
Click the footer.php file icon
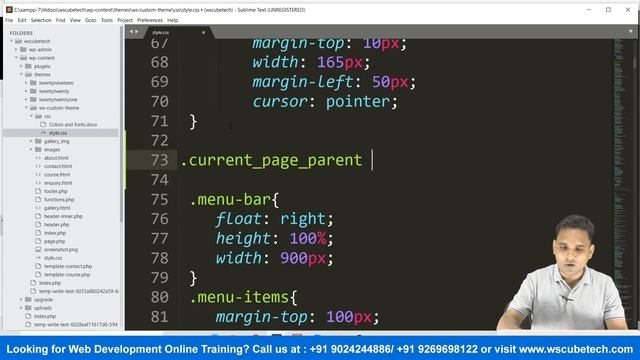tap(38, 191)
